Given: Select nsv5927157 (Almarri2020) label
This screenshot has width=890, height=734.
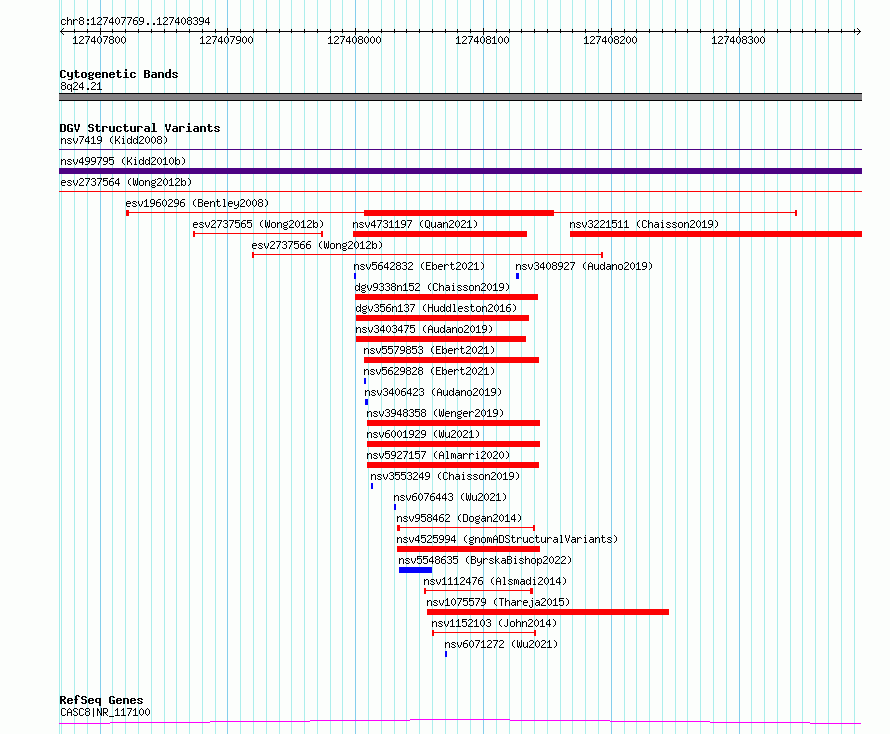Looking at the screenshot, I should (438, 455).
